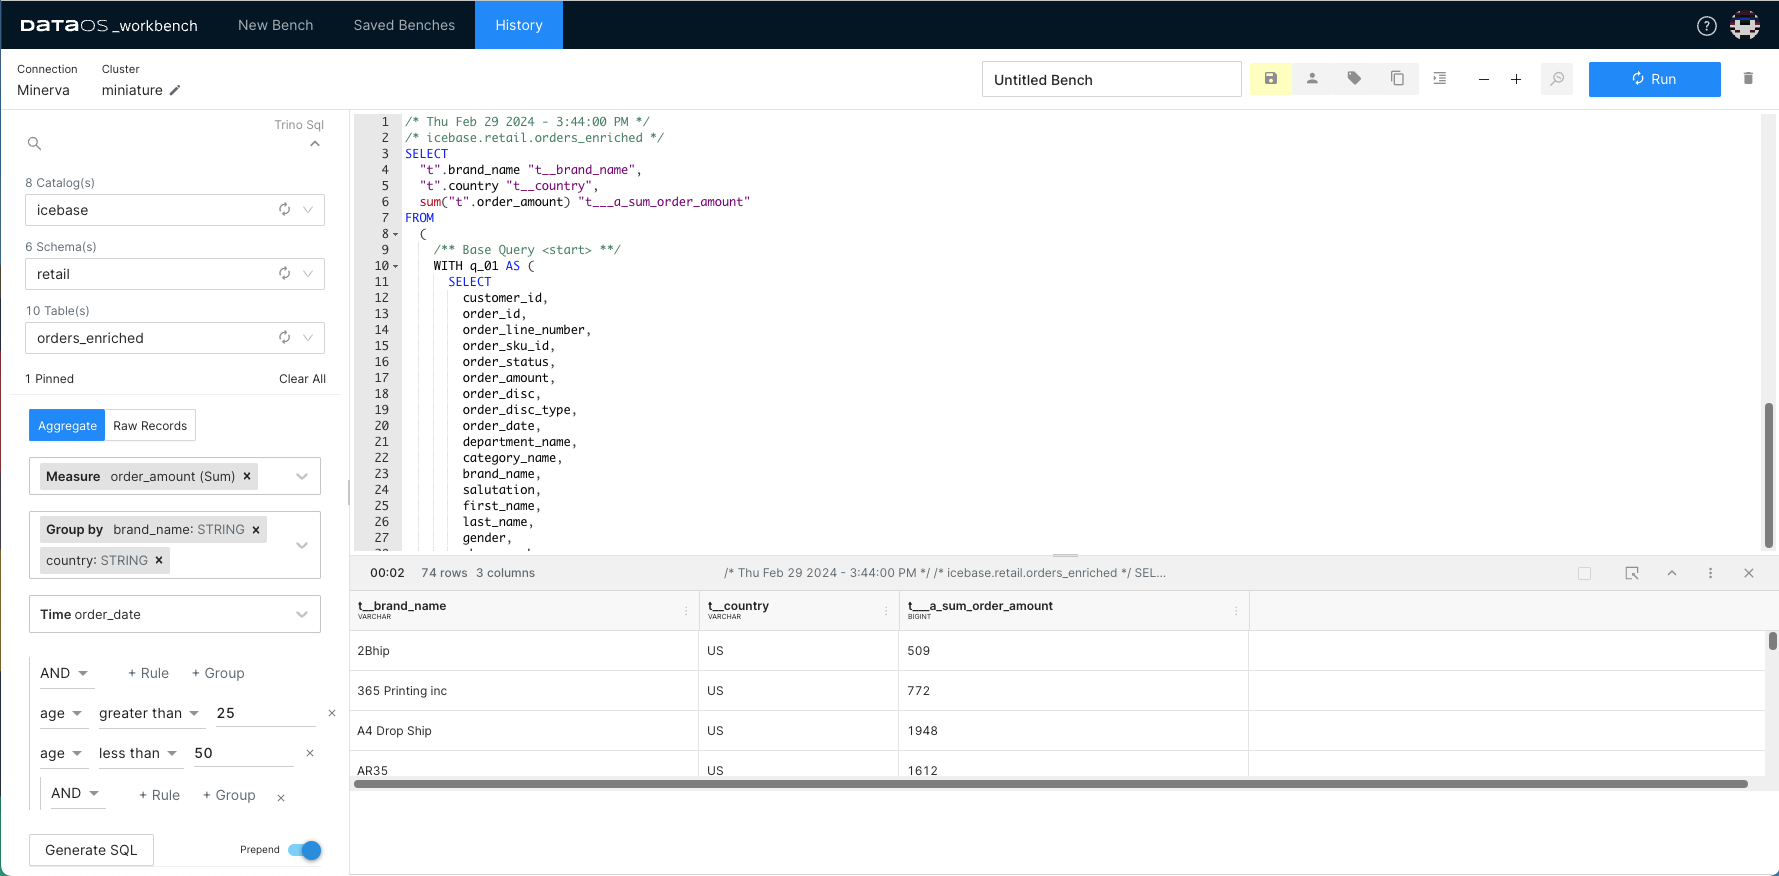The width and height of the screenshot is (1779, 876).
Task: Remove the order_amount (Sum) measure
Action: [247, 477]
